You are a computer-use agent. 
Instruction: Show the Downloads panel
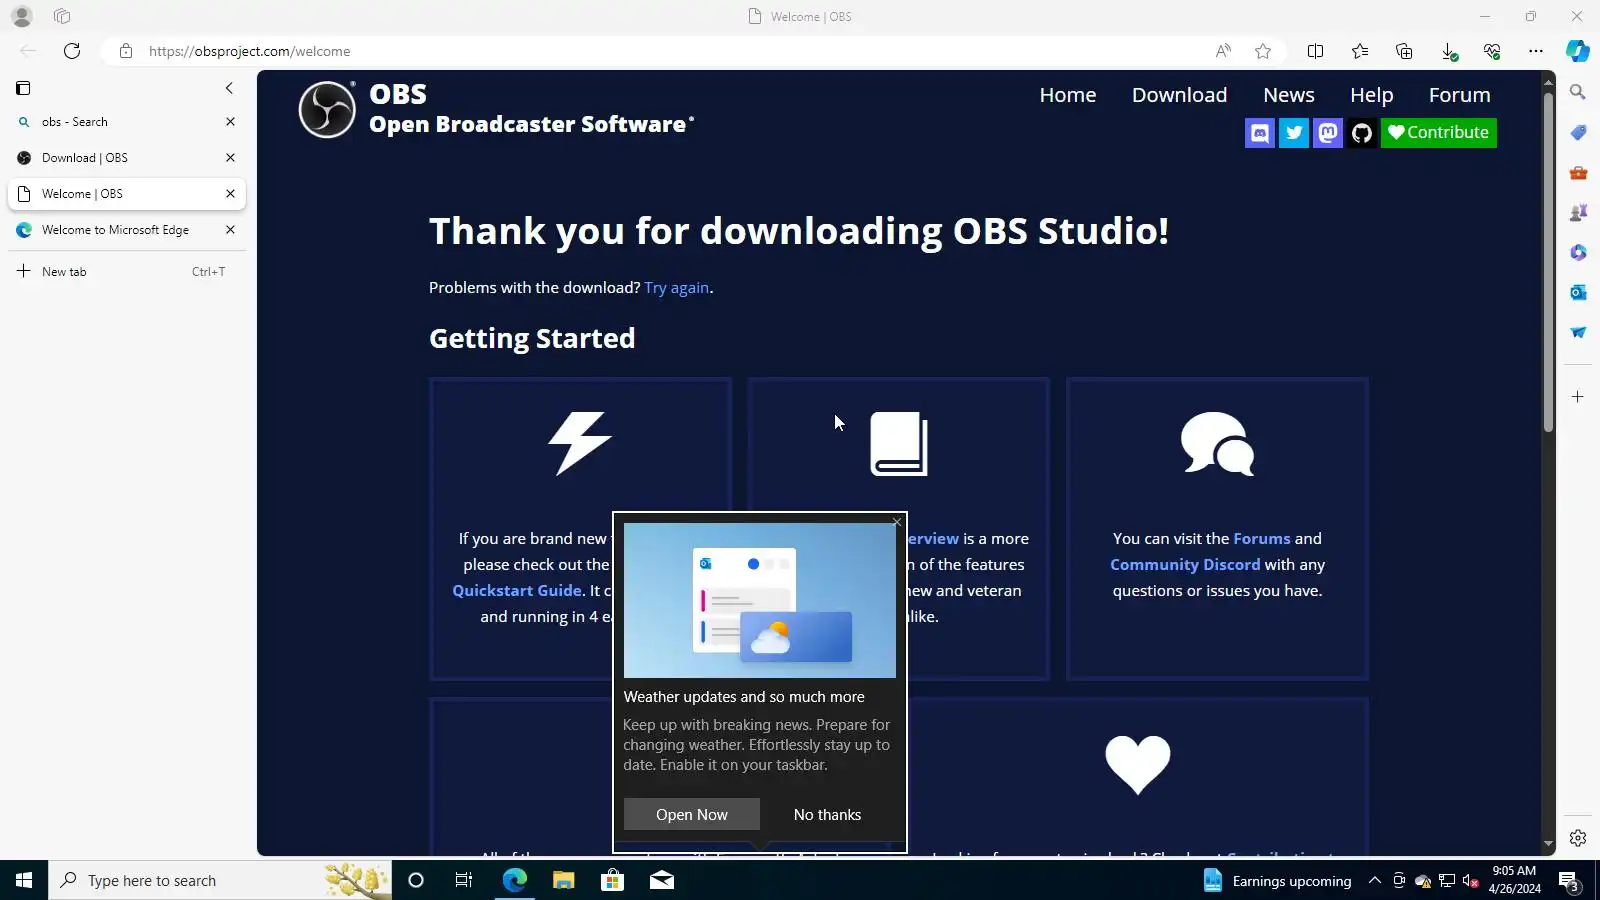click(1448, 51)
